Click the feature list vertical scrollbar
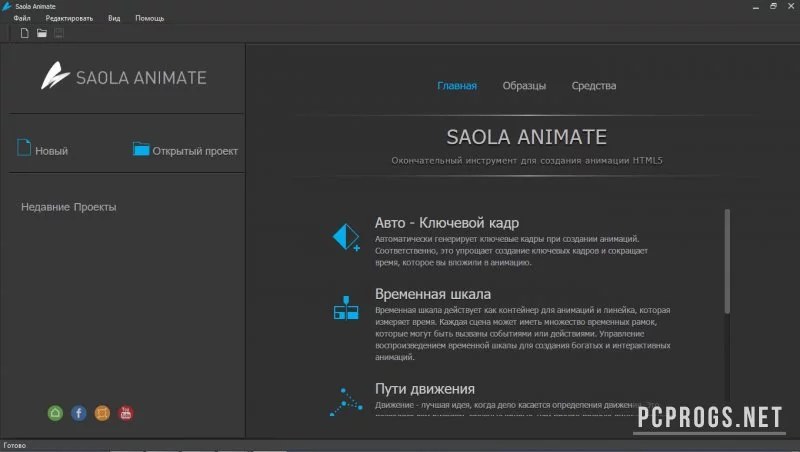800x452 pixels. point(727,261)
